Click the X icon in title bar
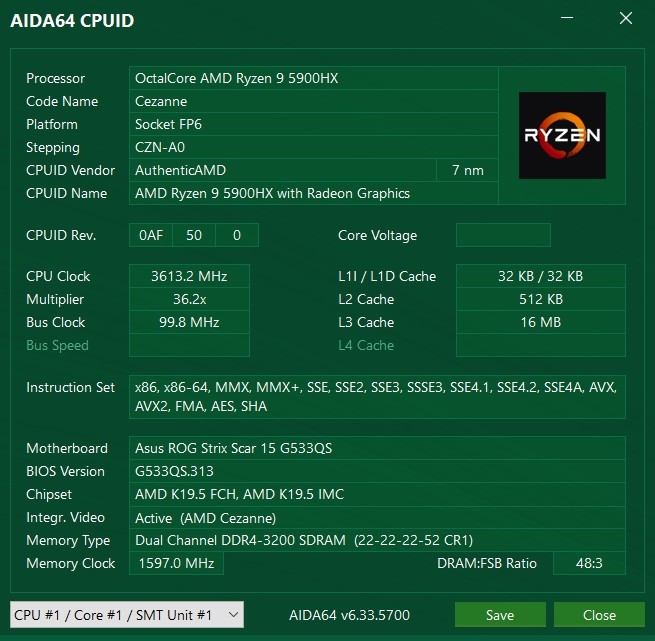655x641 pixels. [626, 18]
